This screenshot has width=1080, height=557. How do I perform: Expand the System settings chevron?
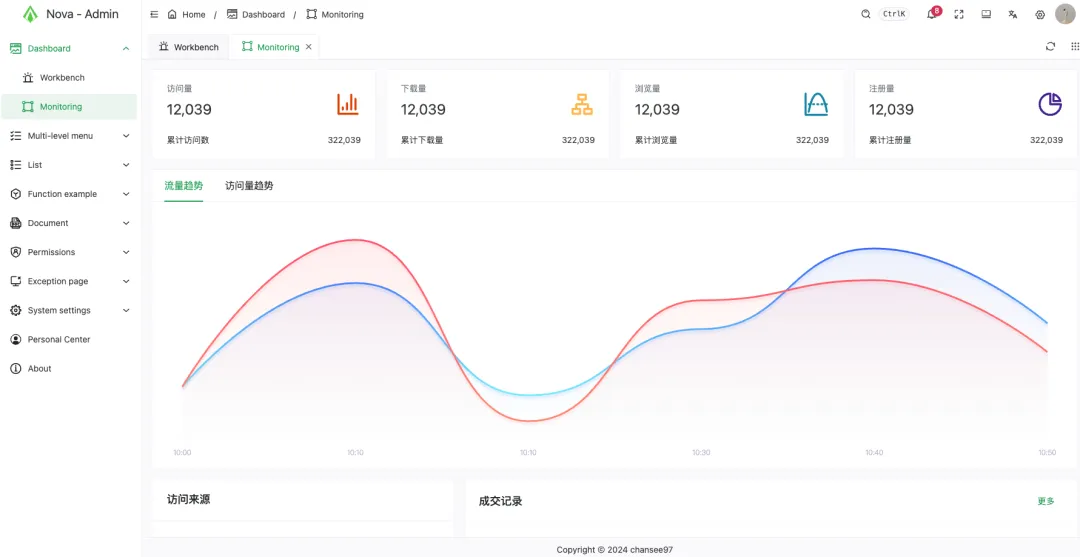pos(126,311)
